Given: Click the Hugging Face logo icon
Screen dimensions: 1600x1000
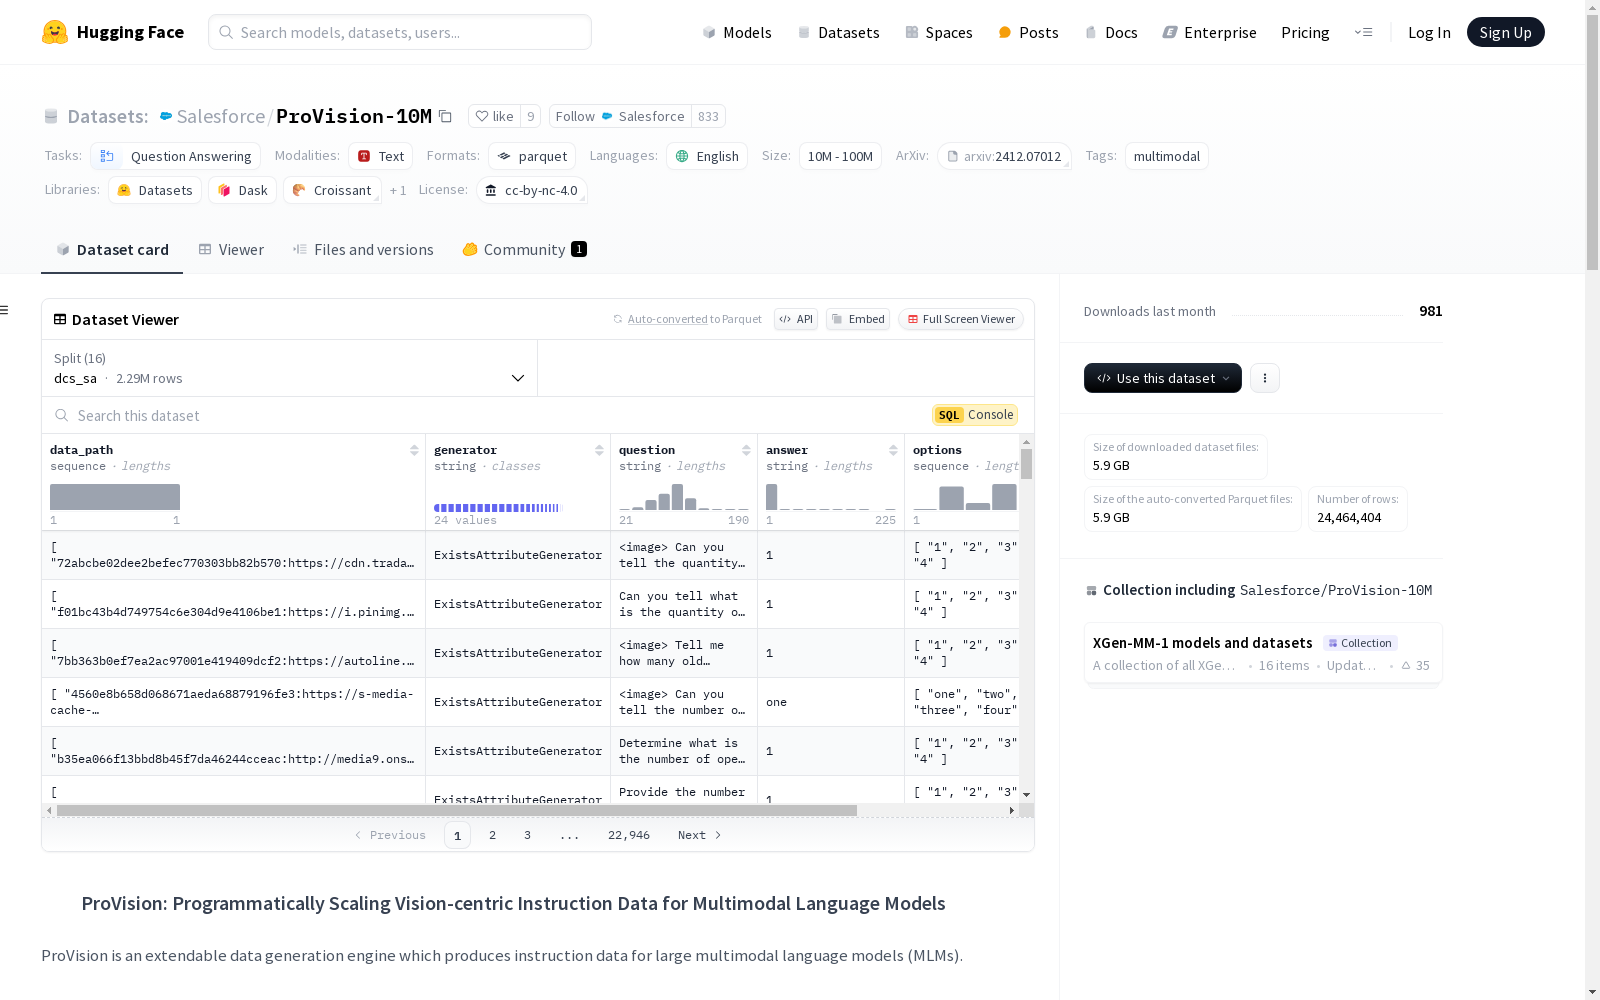Looking at the screenshot, I should tap(55, 32).
